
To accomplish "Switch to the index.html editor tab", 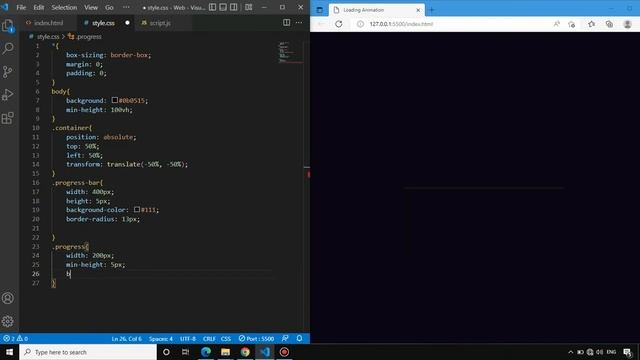I will pos(48,23).
